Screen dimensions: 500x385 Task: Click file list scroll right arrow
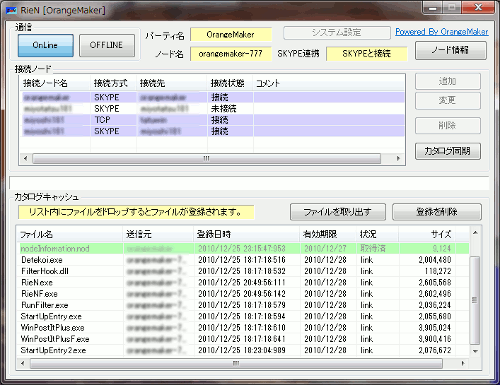463,363
